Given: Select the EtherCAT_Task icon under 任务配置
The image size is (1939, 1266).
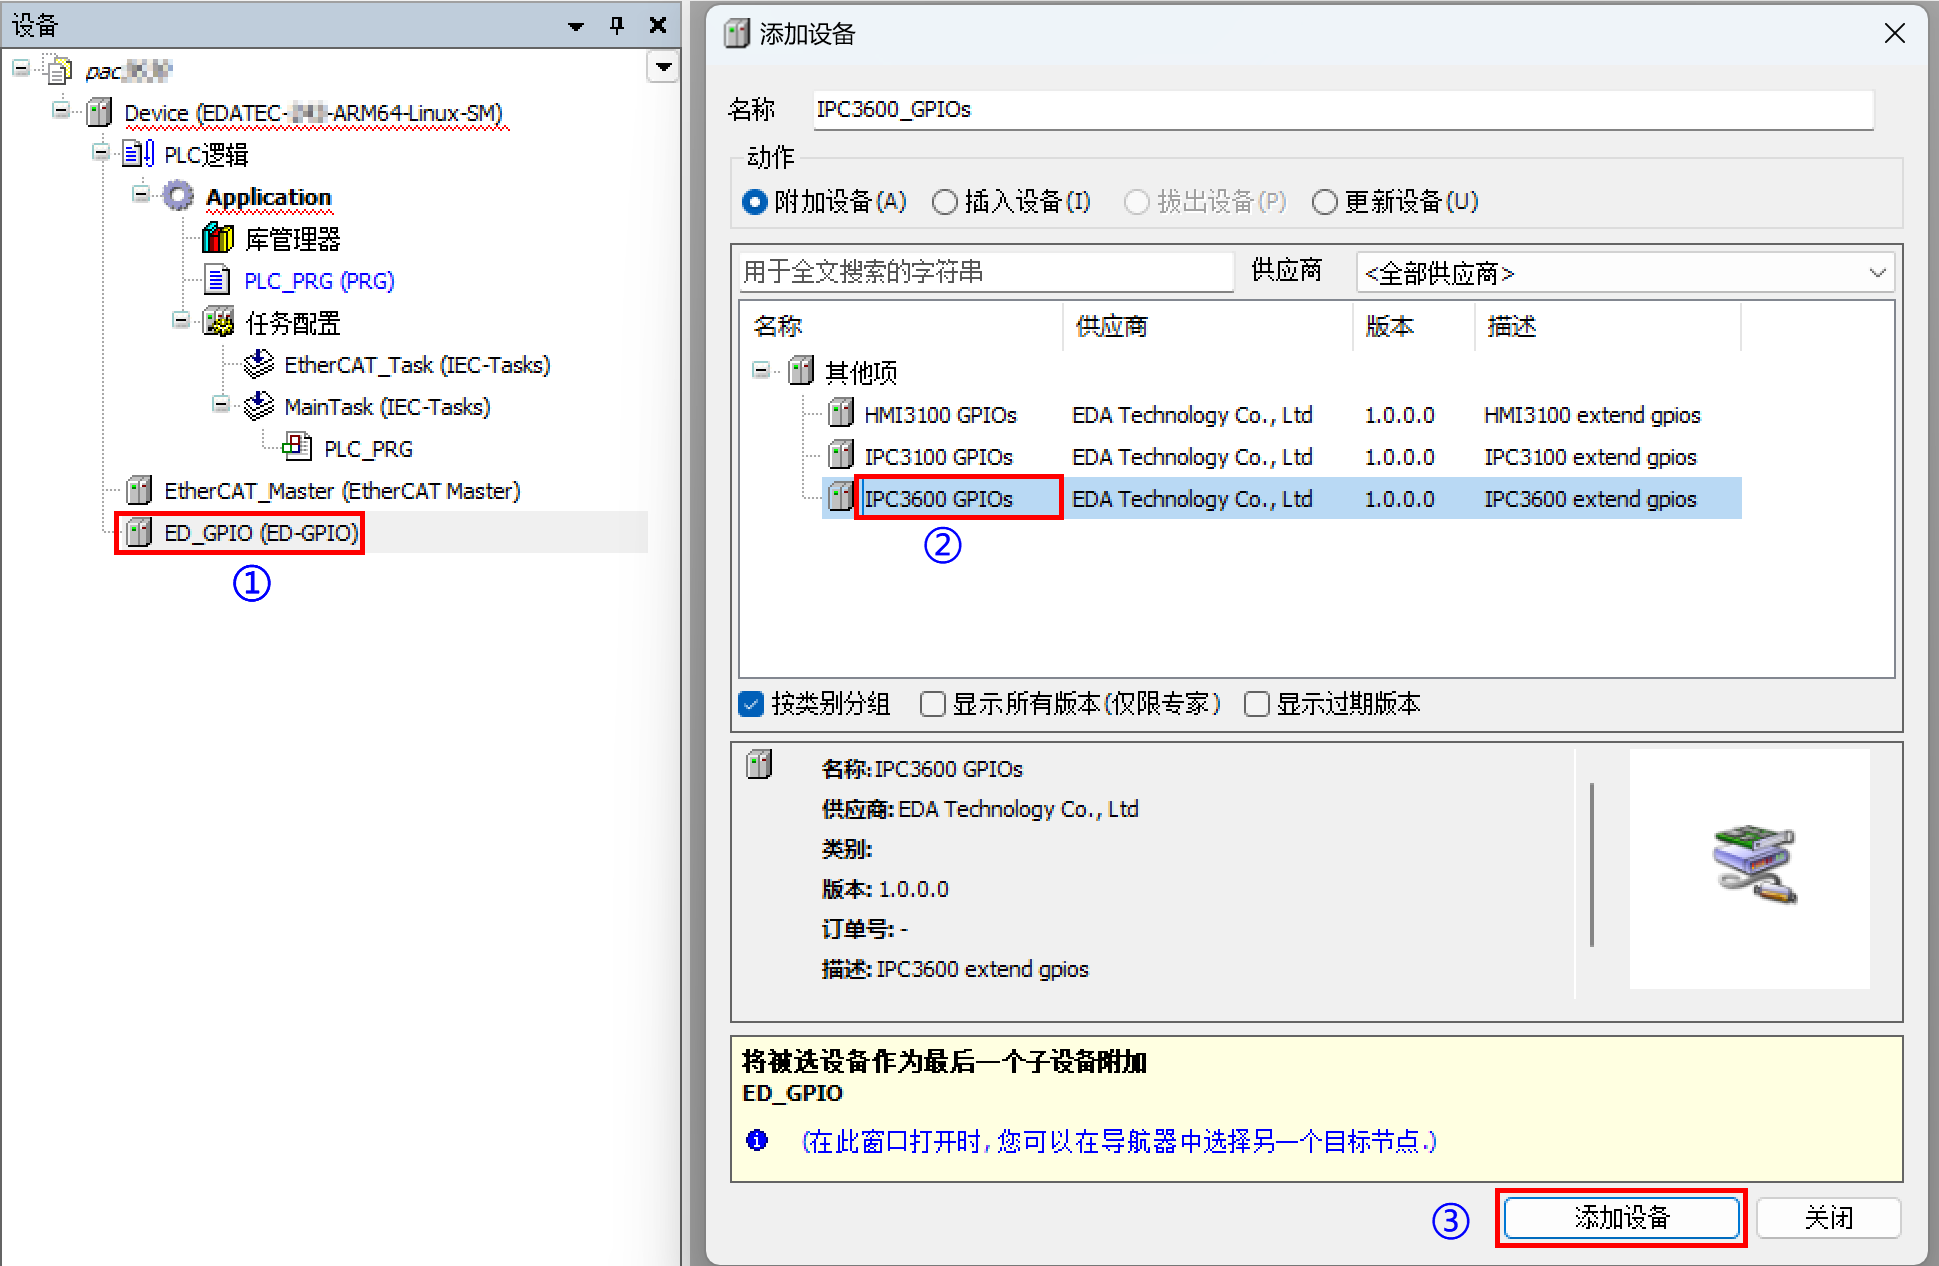Looking at the screenshot, I should coord(258,364).
